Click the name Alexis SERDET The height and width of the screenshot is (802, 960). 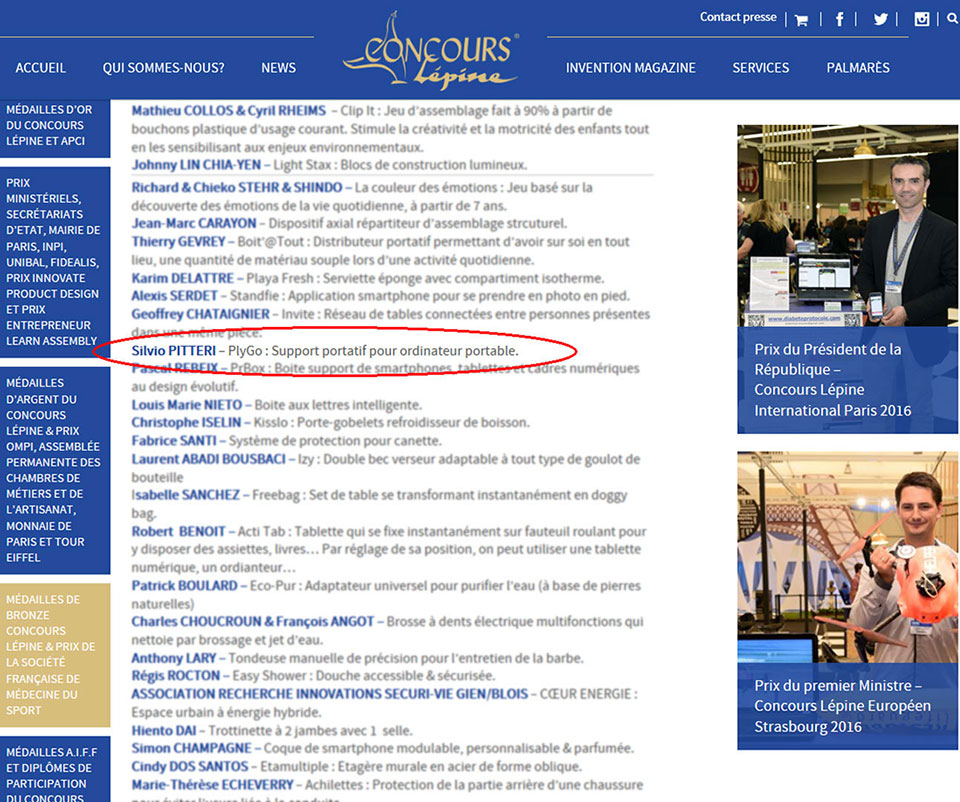pos(174,296)
